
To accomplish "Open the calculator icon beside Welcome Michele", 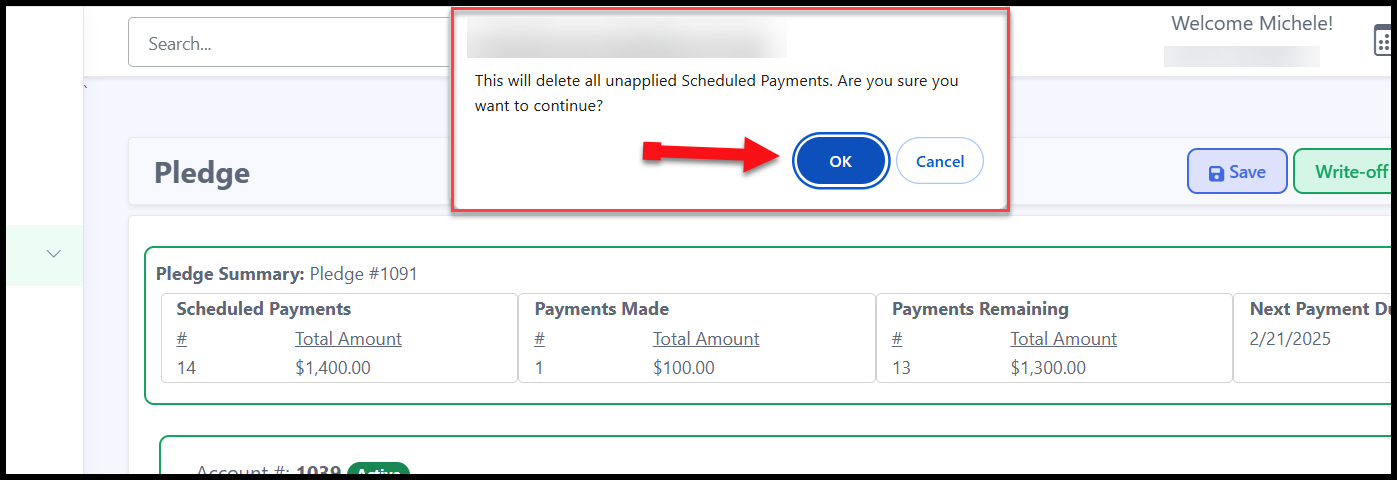I will coord(1384,40).
